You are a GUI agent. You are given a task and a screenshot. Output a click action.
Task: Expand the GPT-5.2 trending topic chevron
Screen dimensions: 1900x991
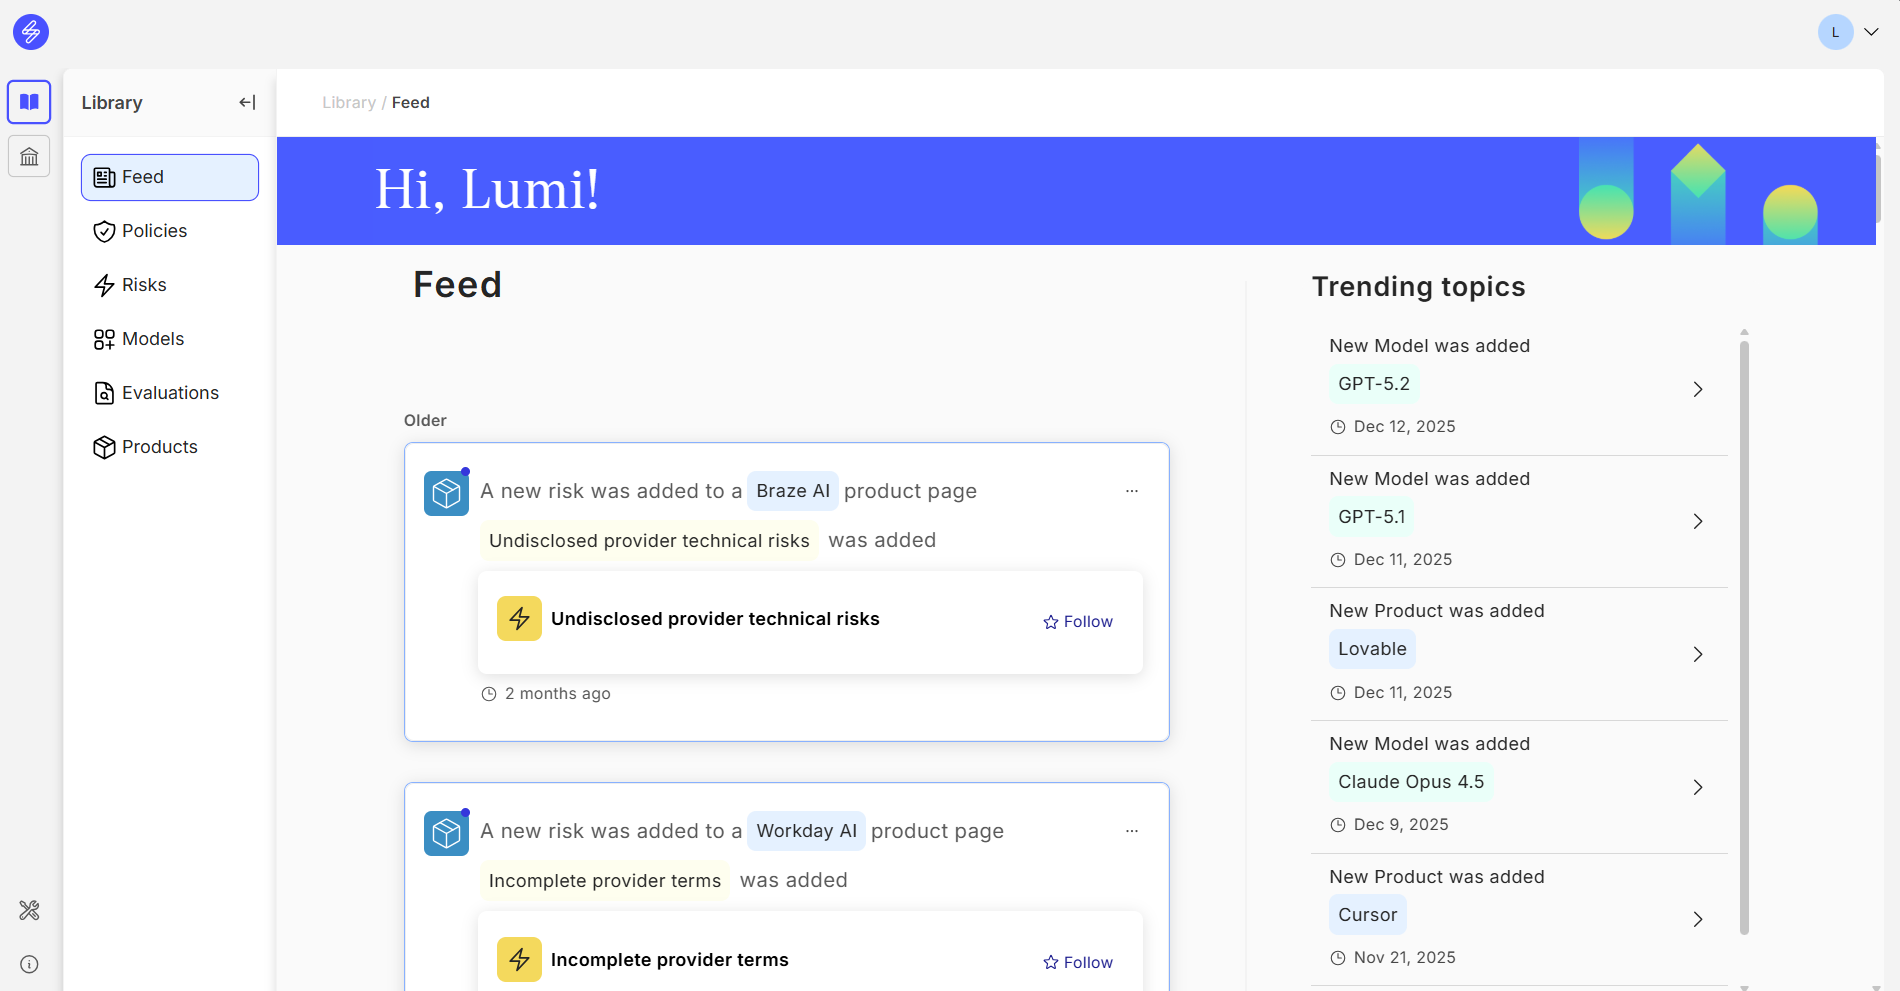[x=1697, y=389]
